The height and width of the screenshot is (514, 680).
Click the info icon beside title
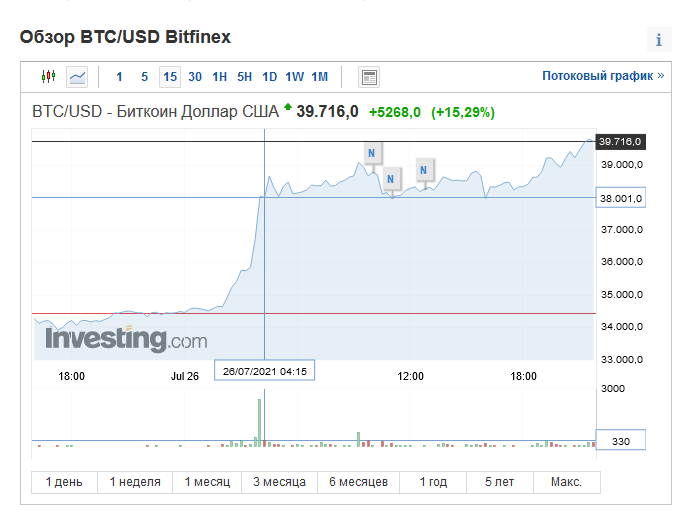click(659, 39)
